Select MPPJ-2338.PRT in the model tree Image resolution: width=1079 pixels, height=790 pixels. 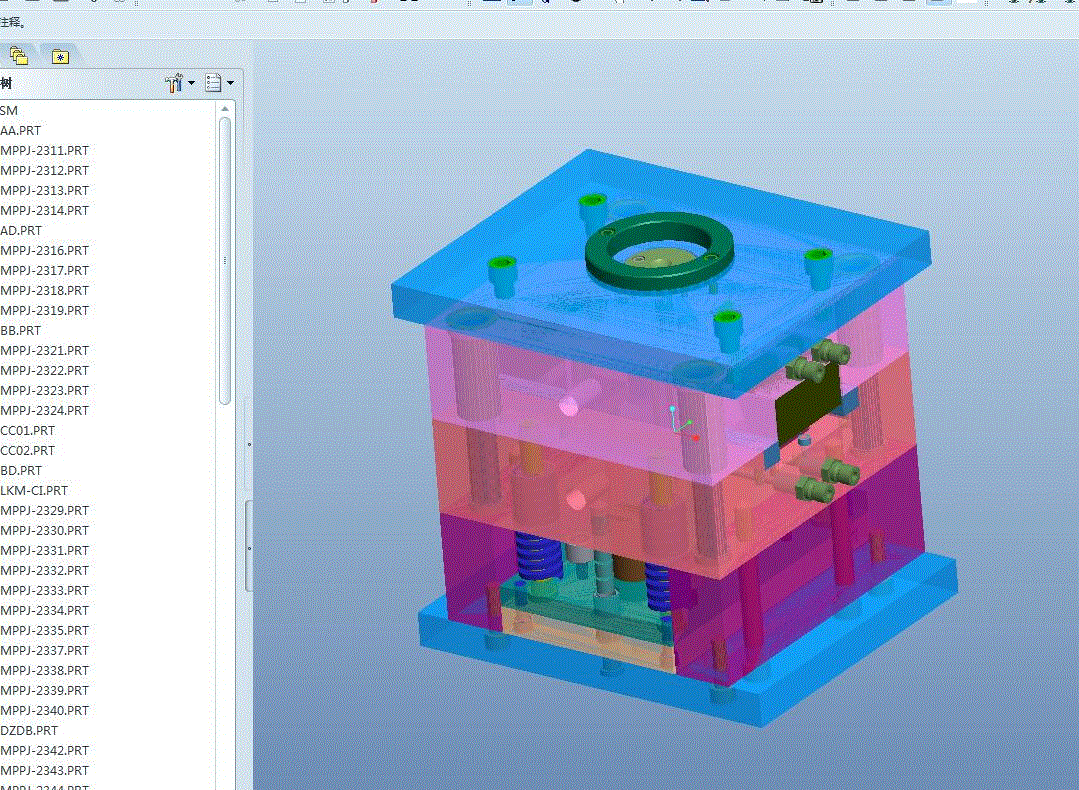(45, 670)
